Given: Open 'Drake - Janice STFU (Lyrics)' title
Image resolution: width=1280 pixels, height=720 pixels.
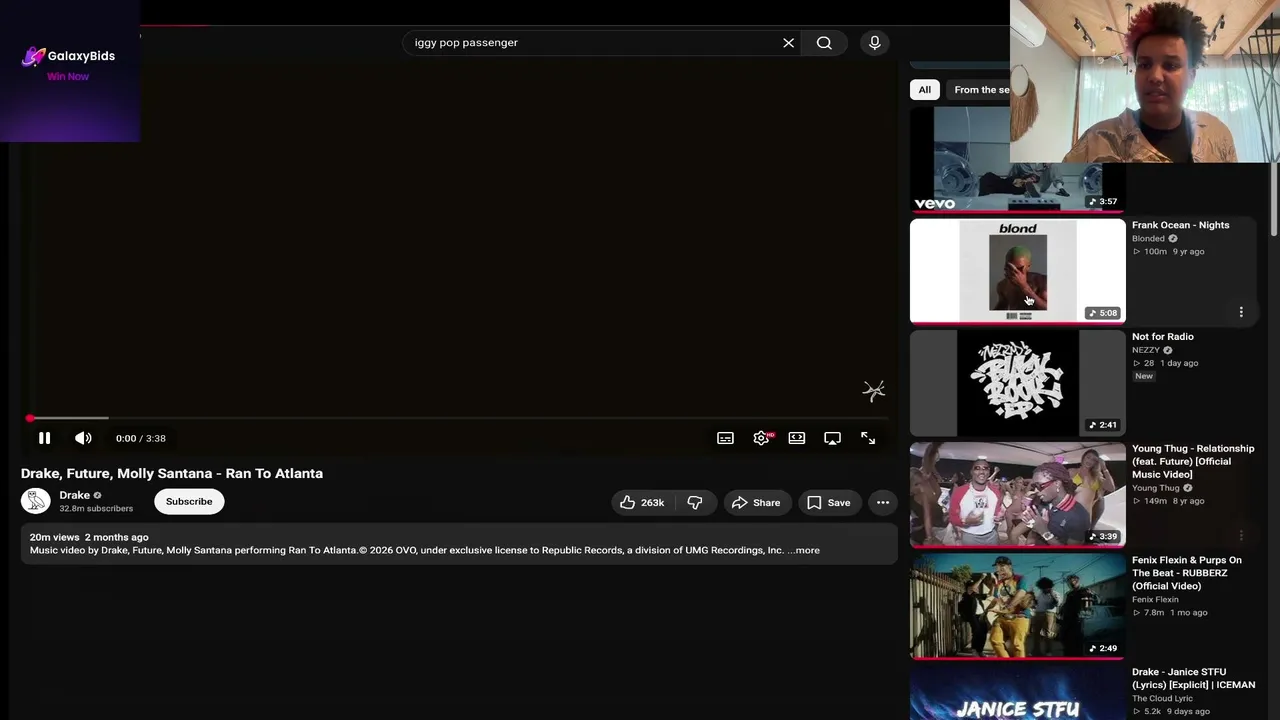Looking at the screenshot, I should (1193, 678).
